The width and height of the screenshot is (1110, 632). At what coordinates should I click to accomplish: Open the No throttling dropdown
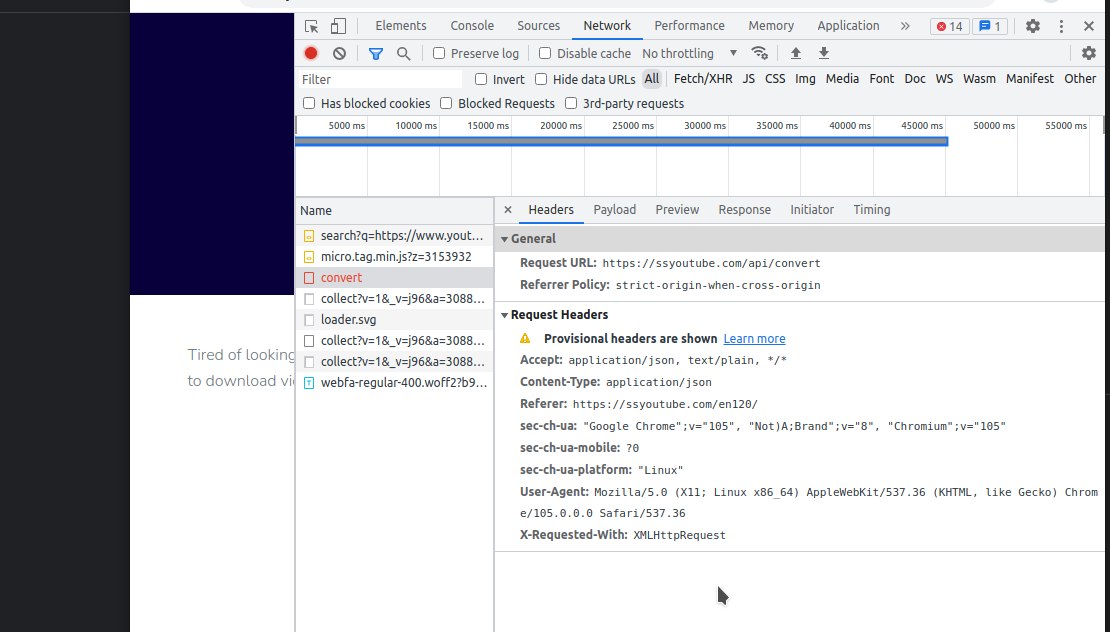(690, 53)
